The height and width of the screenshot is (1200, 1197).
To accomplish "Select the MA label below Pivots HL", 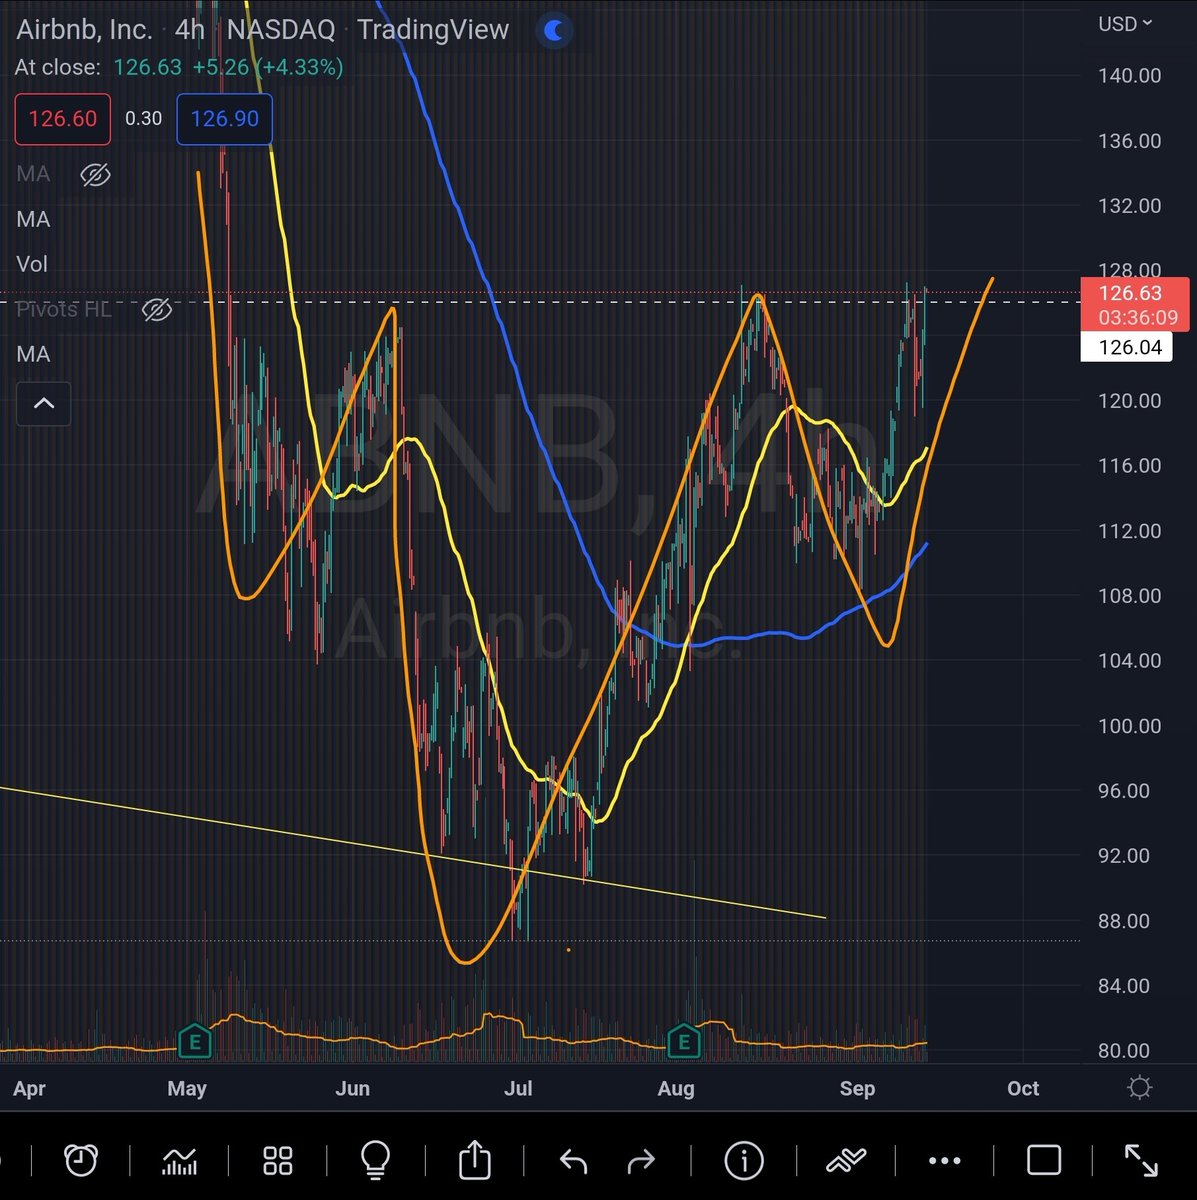I will coord(33,354).
